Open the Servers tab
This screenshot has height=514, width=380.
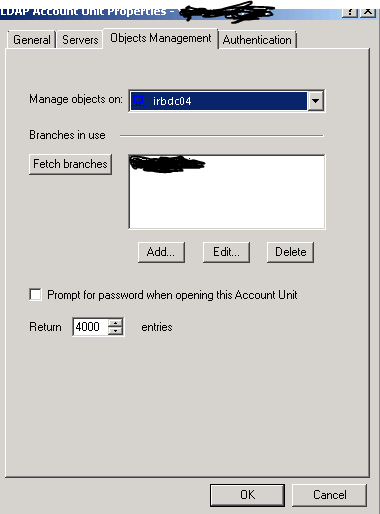click(80, 40)
